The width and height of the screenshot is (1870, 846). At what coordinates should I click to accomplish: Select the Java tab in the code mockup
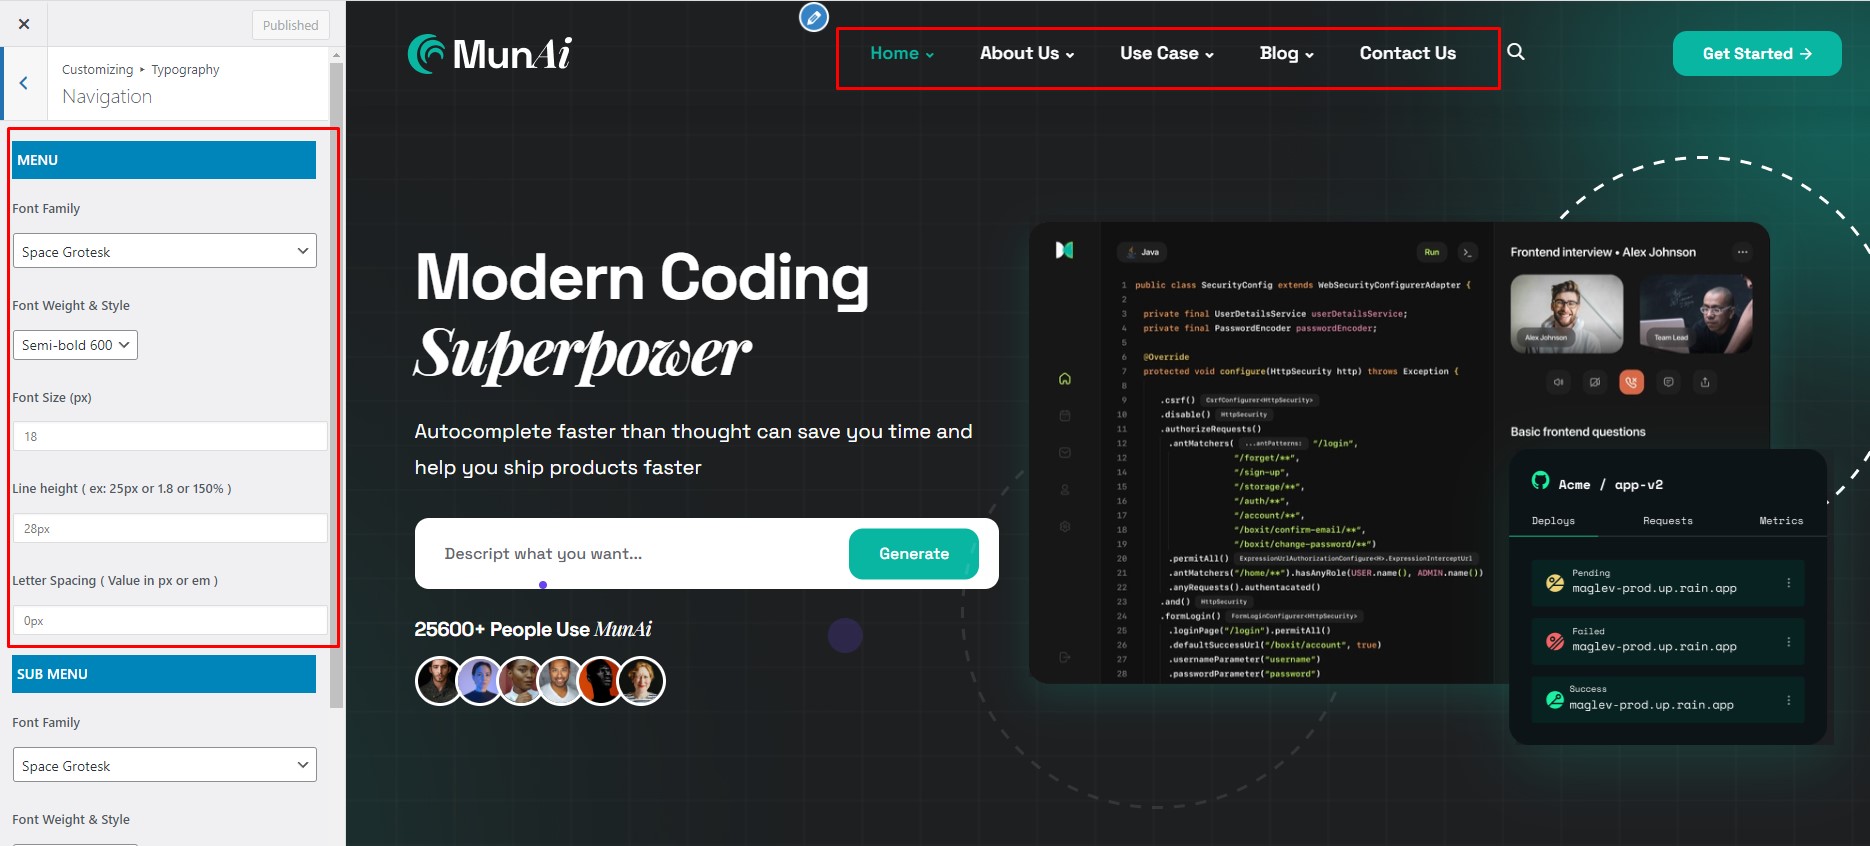pos(1144,252)
